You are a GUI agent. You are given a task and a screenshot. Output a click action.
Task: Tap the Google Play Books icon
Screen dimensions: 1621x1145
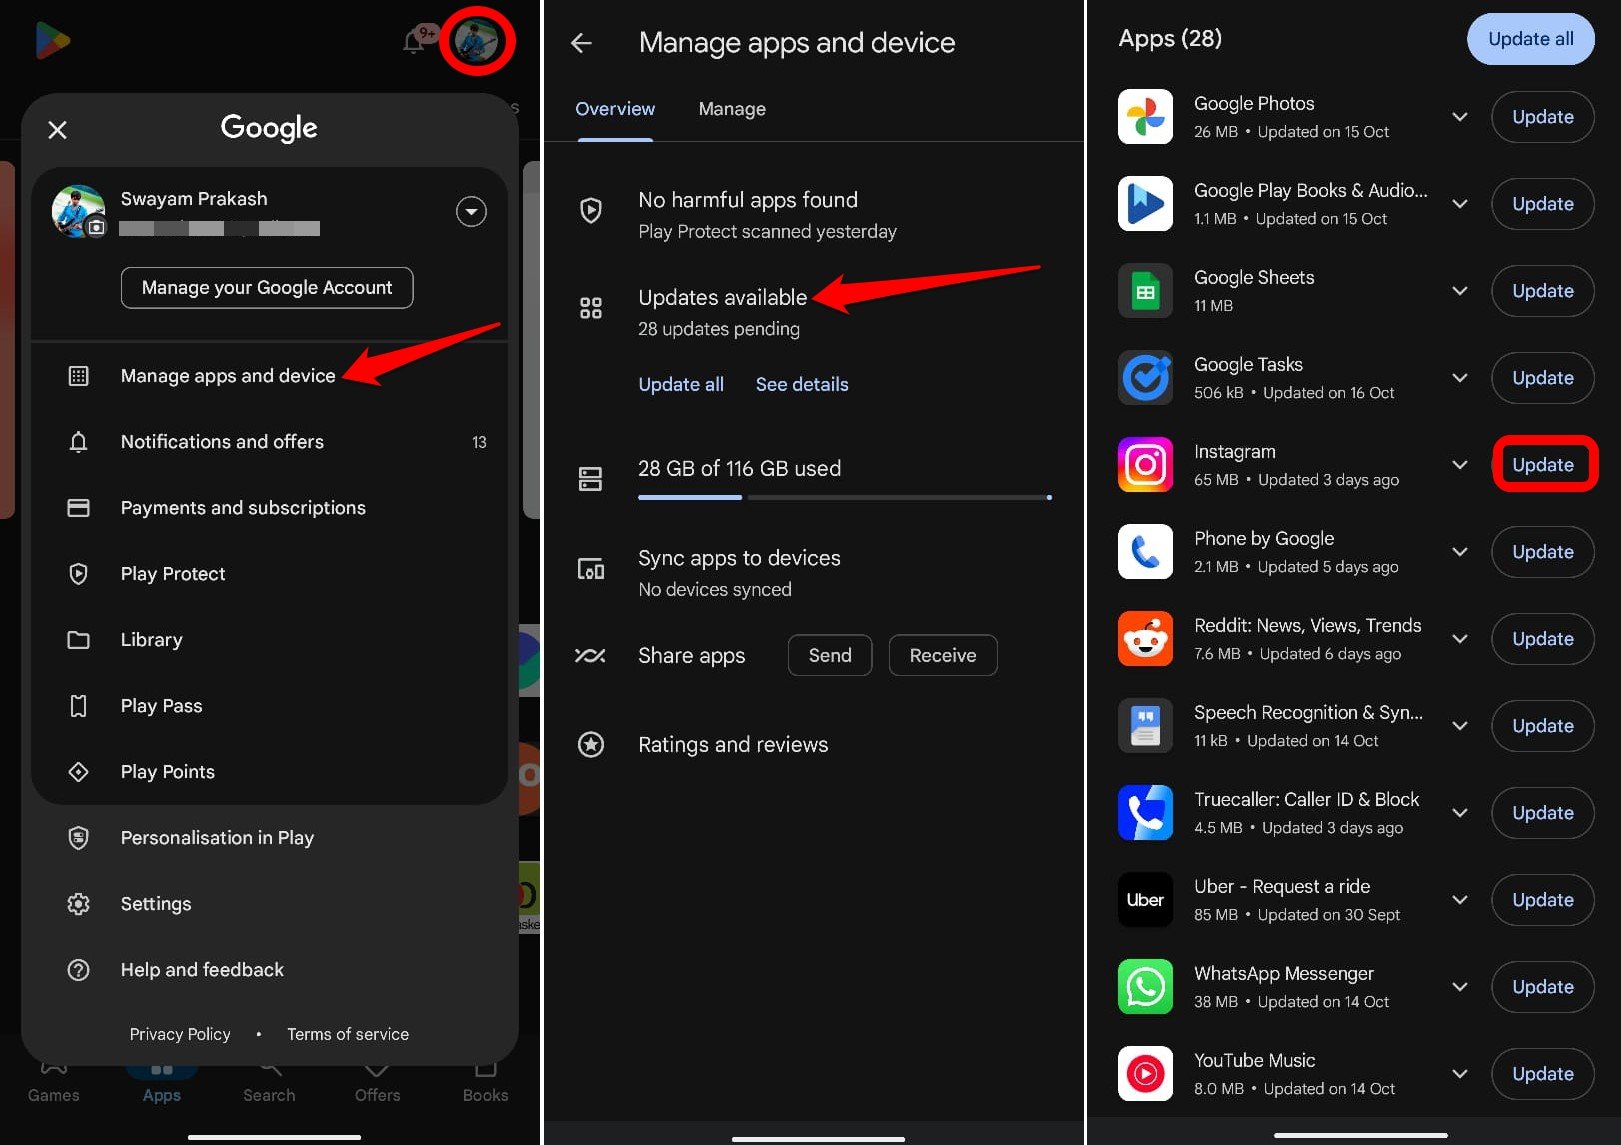click(x=1145, y=204)
